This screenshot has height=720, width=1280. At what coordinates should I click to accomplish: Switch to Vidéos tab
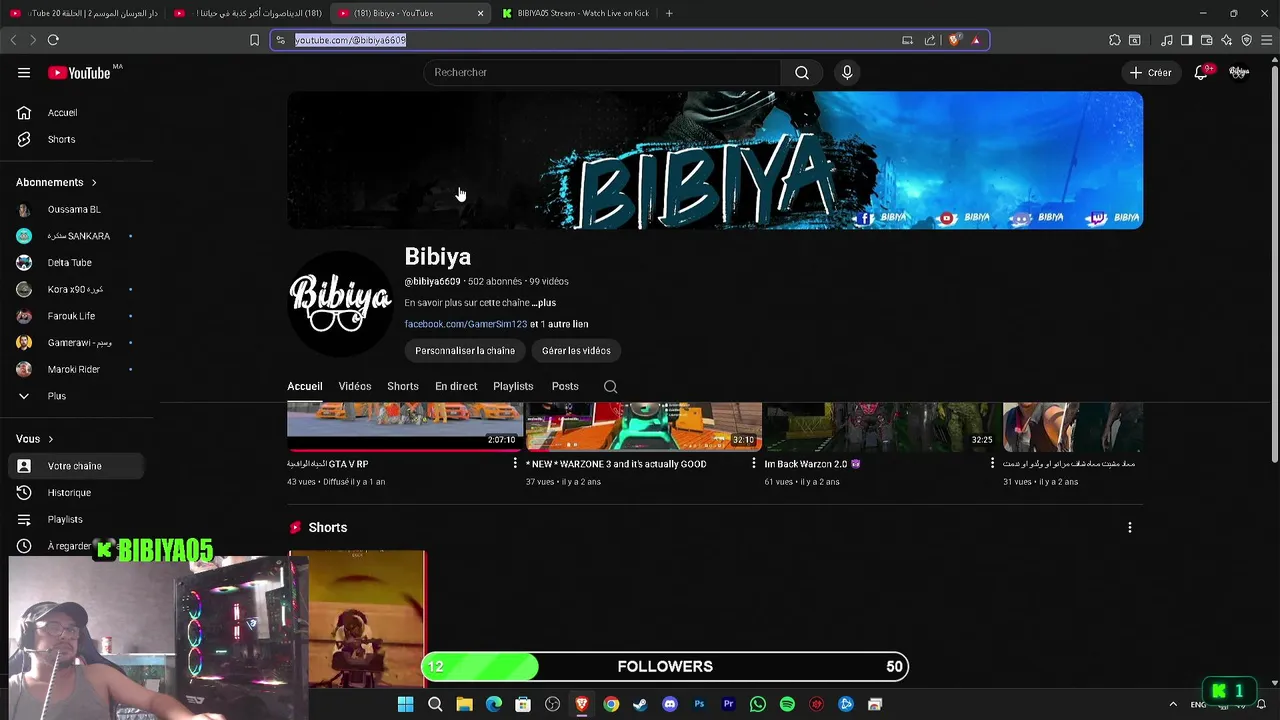(x=354, y=386)
